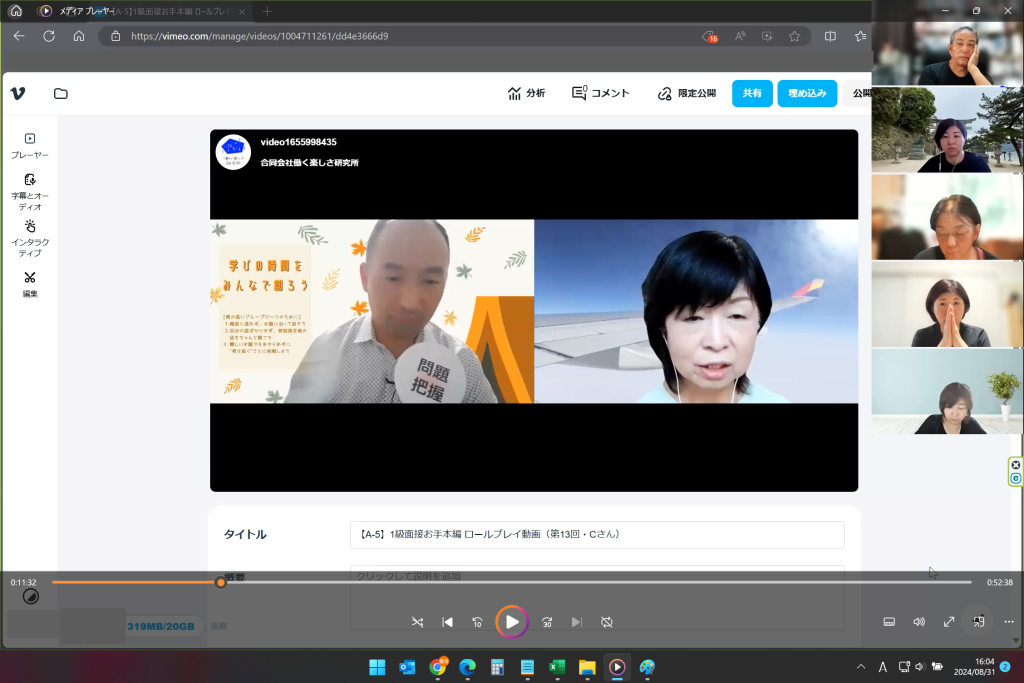Click the タイトル title input field
The image size is (1024, 683).
(x=596, y=535)
